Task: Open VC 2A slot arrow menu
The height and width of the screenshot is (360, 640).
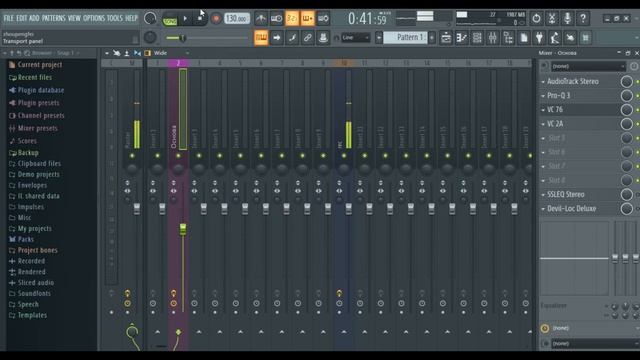Action: coord(543,124)
